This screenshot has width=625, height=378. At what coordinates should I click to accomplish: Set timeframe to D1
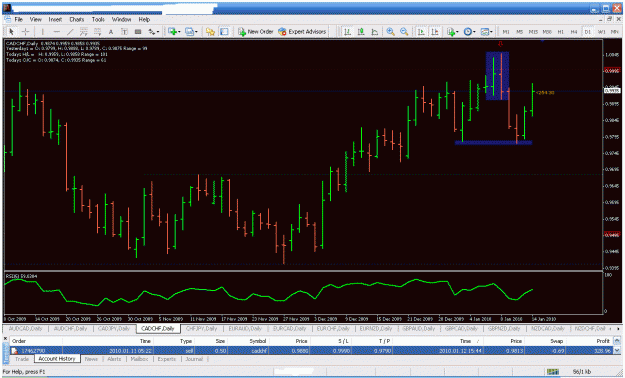click(x=588, y=32)
